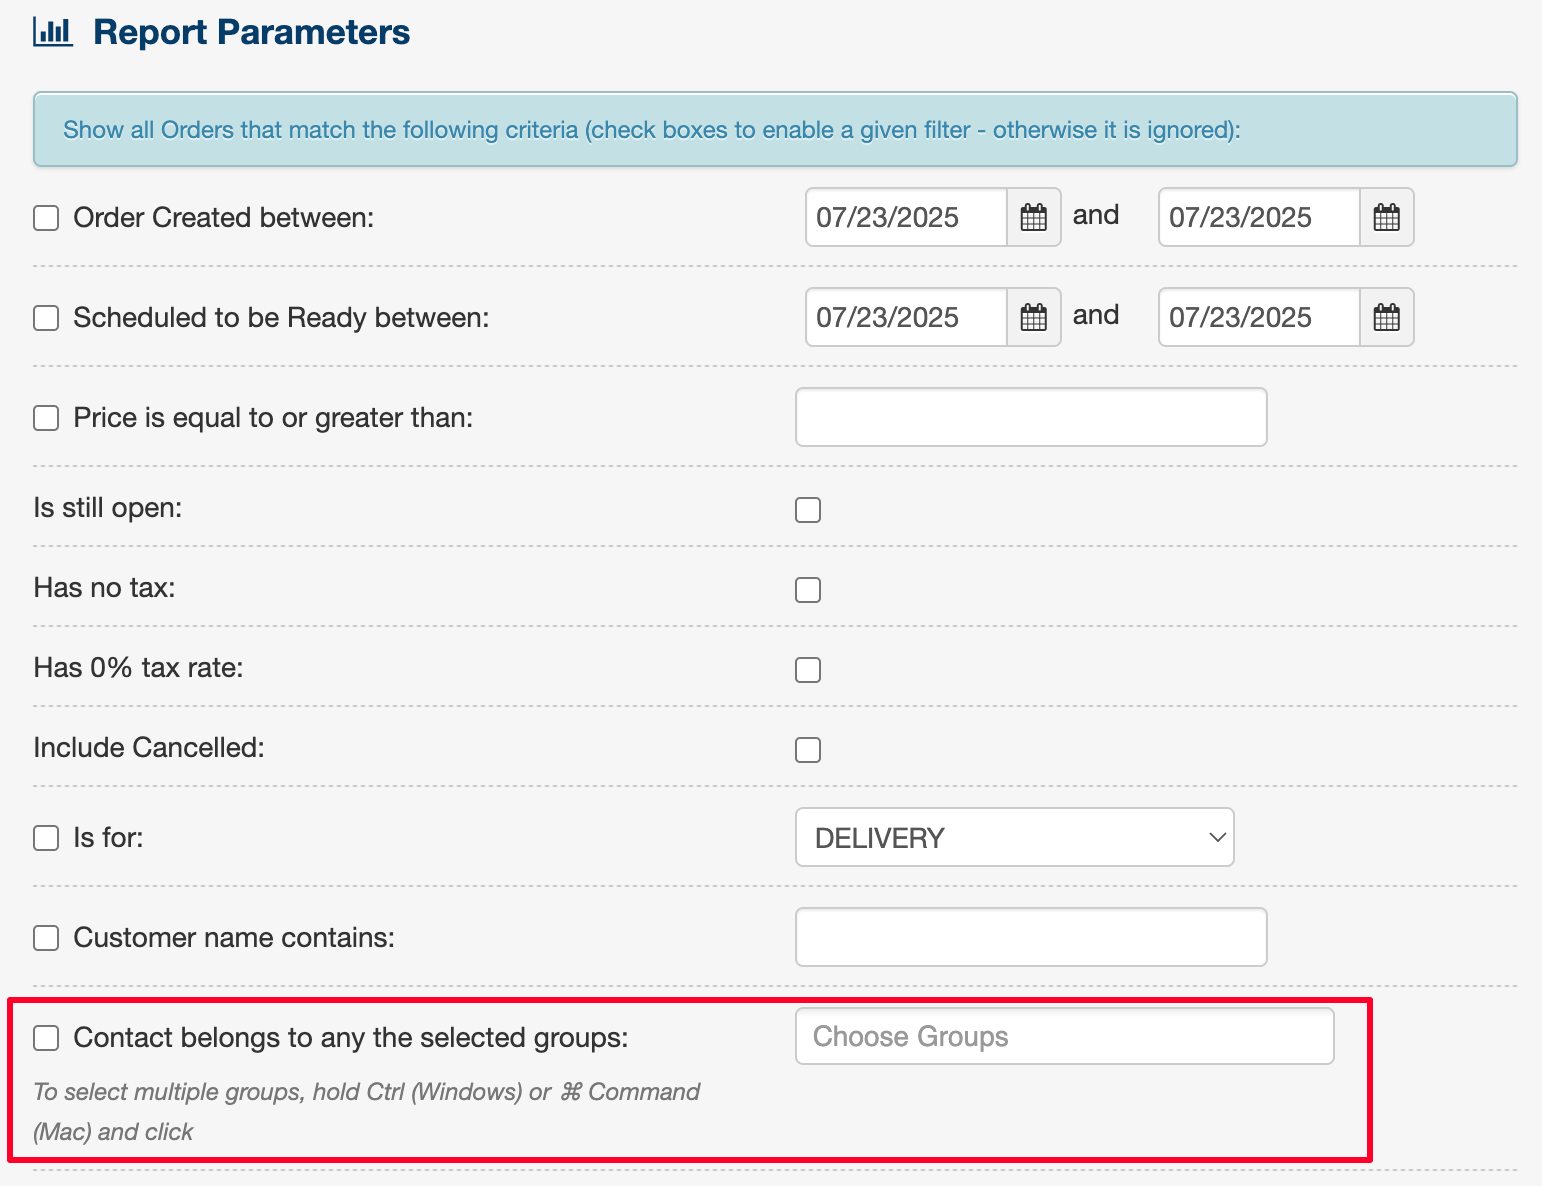Check the Has 0% tax rate box
Viewport: 1542px width, 1186px height.
click(808, 670)
